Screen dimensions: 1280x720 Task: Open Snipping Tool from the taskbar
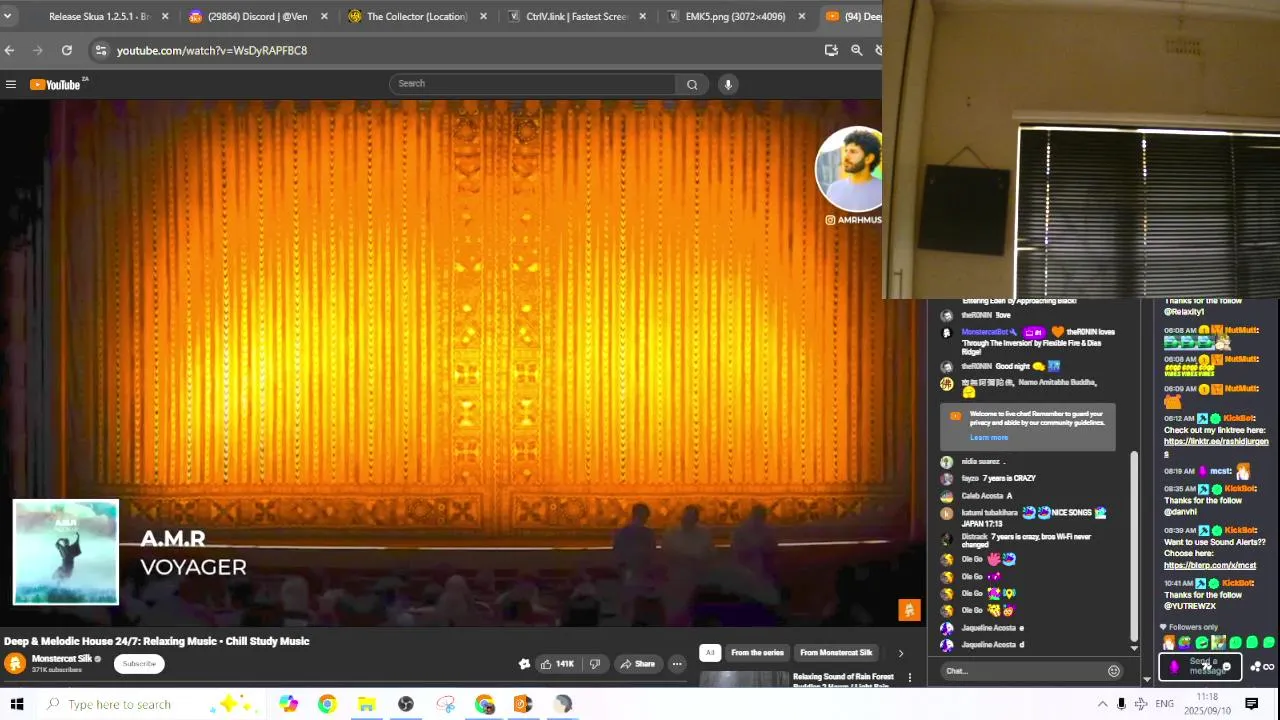(x=445, y=704)
